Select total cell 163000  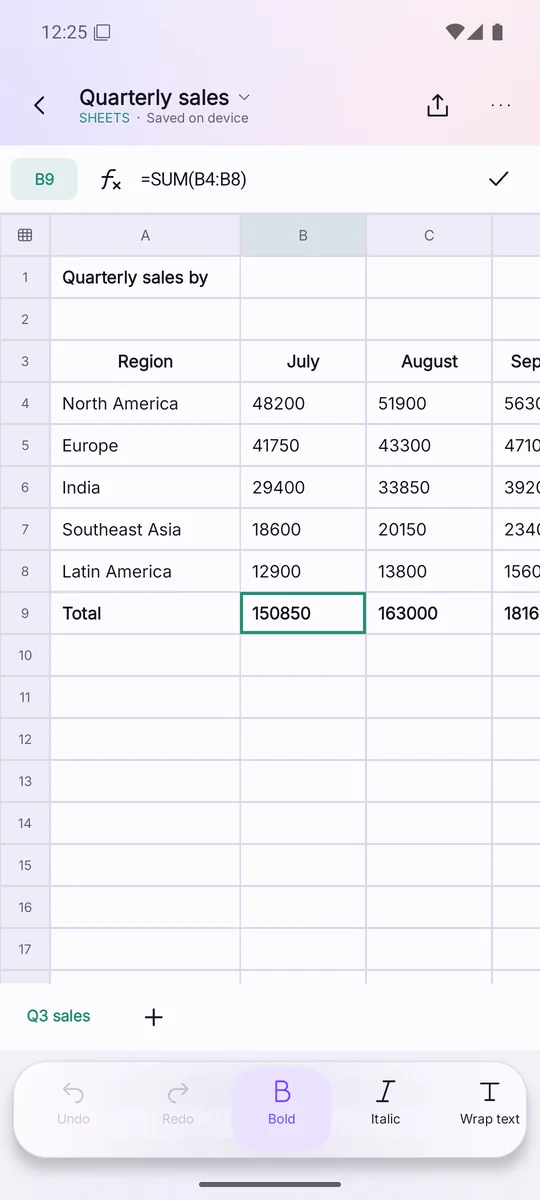429,613
